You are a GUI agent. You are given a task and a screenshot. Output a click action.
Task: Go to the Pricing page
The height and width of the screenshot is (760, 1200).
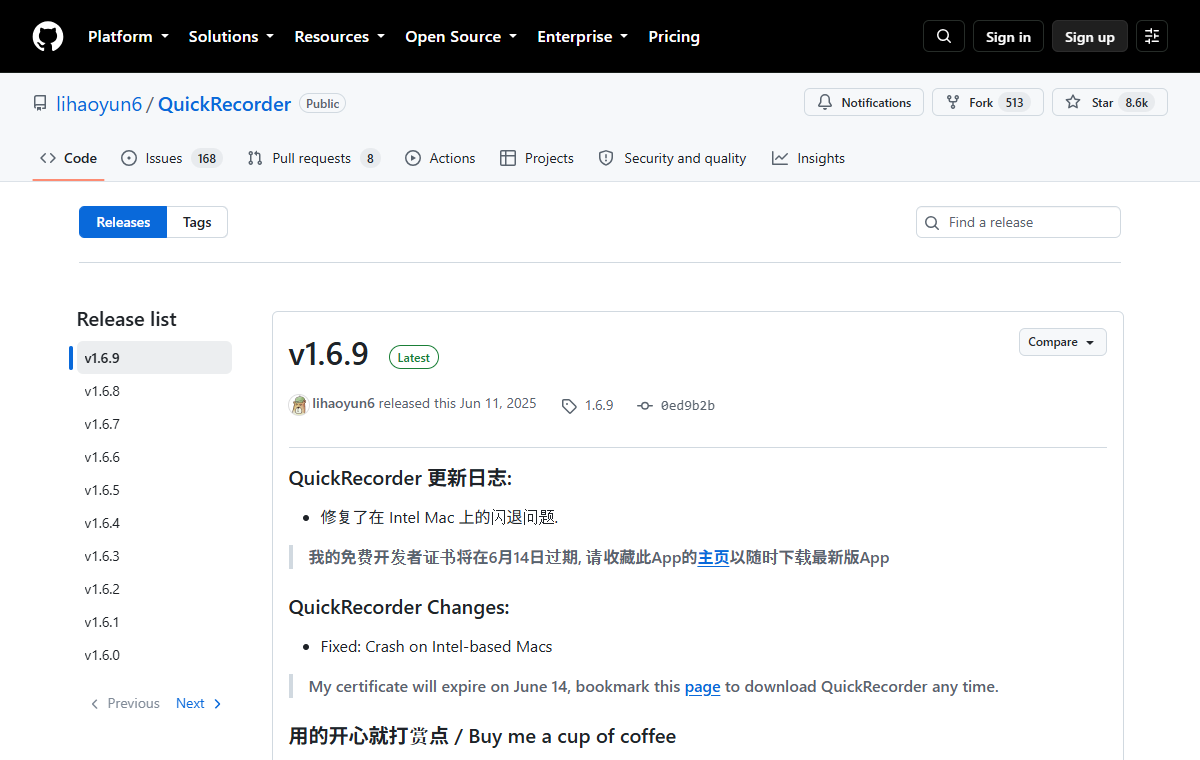674,37
